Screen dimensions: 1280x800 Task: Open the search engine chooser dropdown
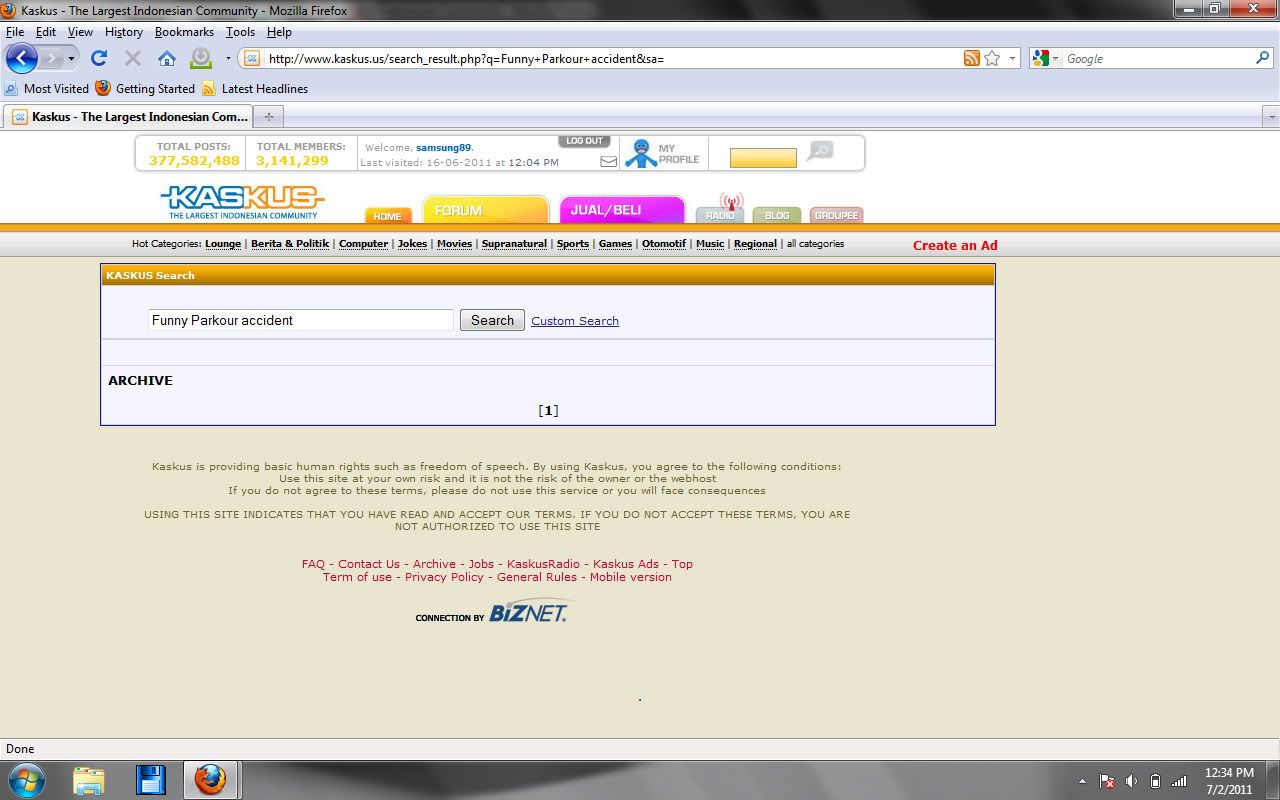click(1055, 58)
